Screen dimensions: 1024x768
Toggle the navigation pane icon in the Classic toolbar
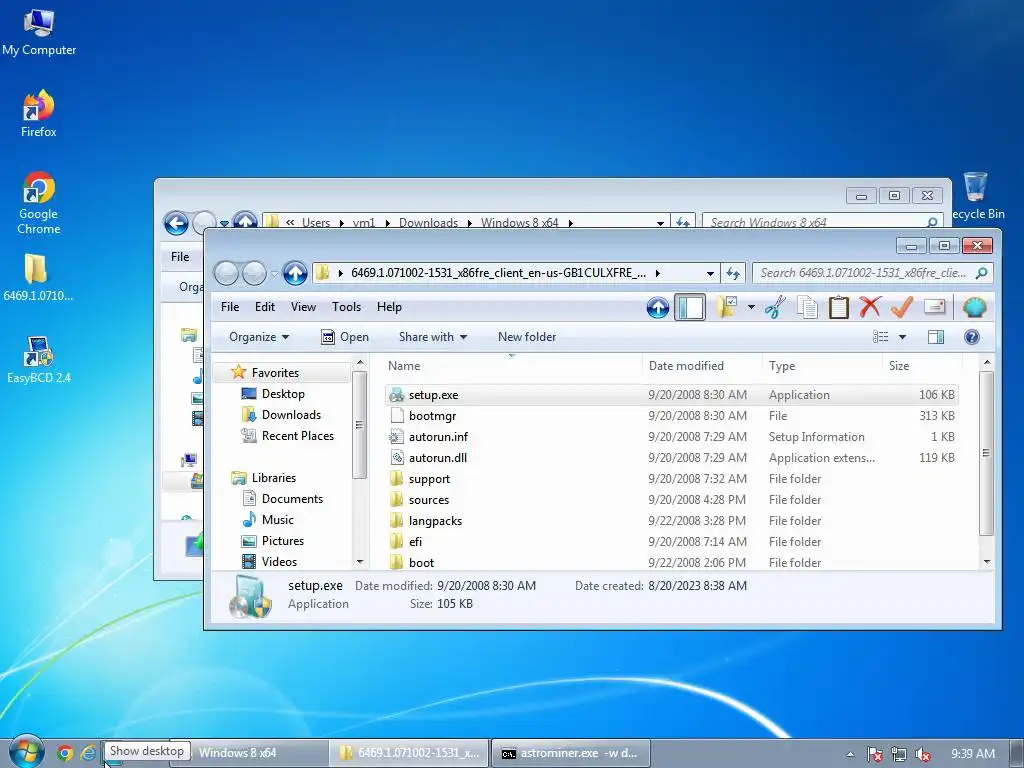(x=690, y=308)
